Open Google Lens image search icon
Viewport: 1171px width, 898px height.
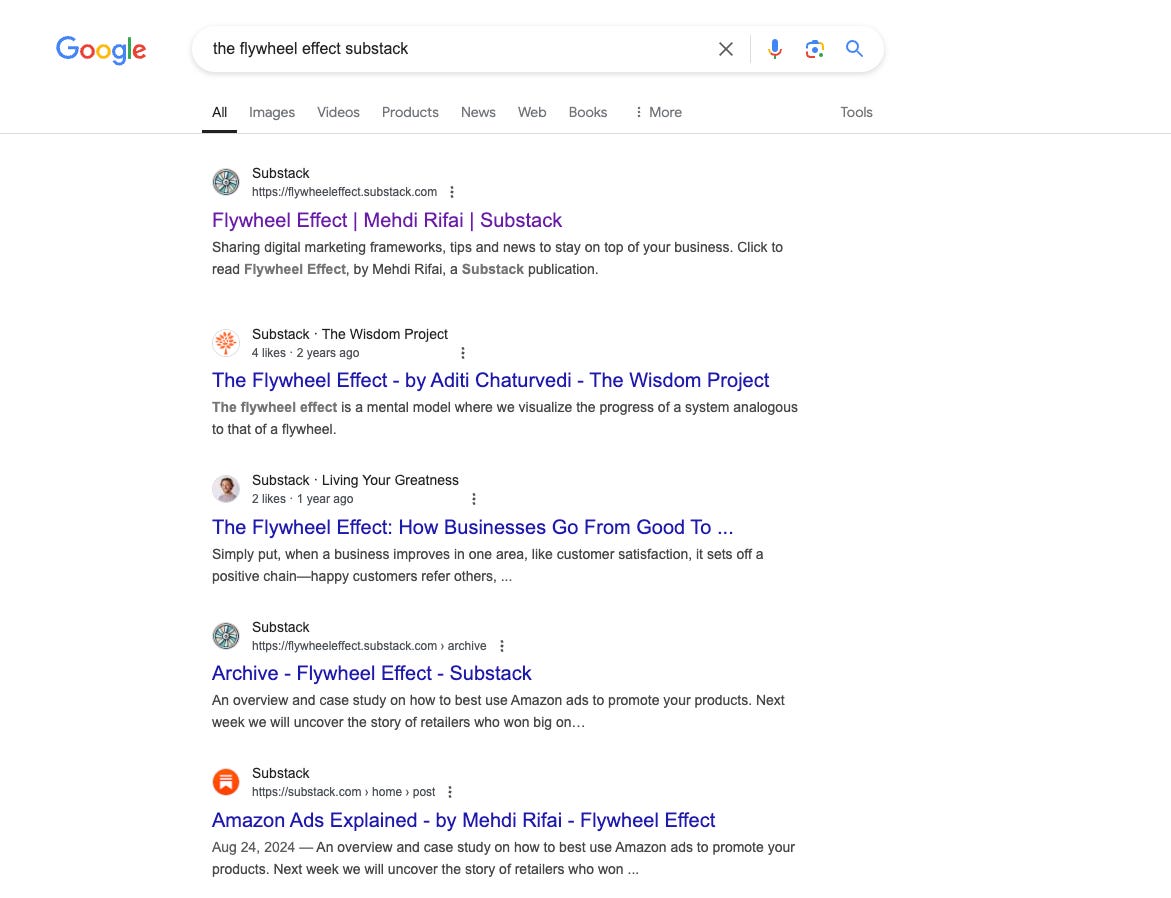coord(814,49)
